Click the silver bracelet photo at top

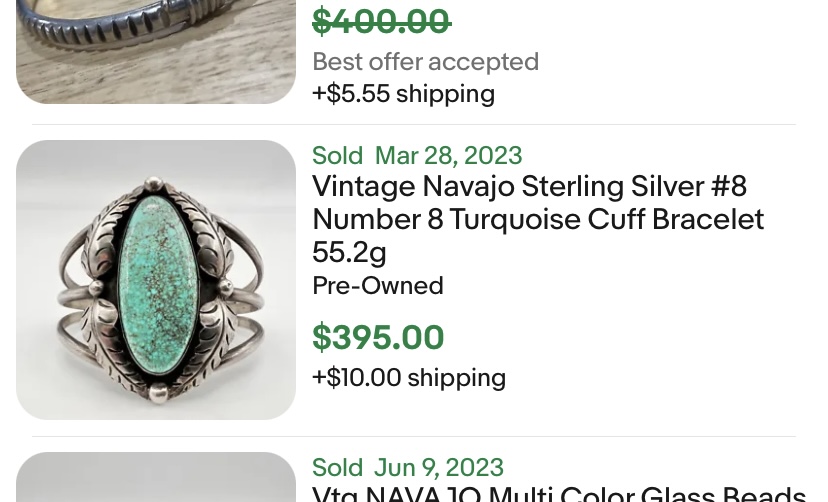coord(156,50)
